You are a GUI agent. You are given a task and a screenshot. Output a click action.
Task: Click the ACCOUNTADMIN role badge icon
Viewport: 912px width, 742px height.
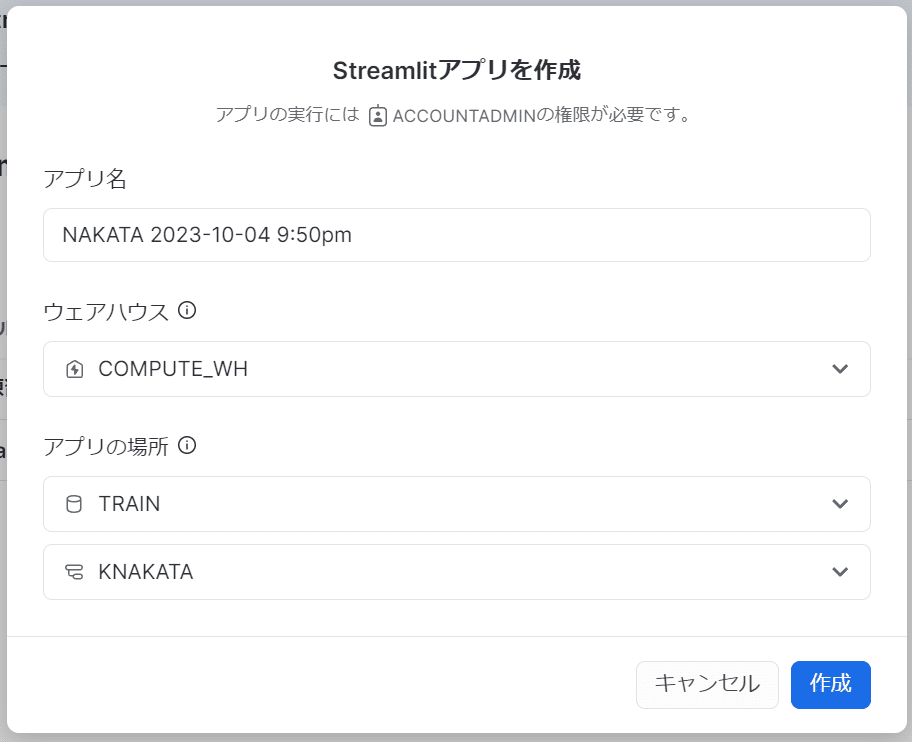(x=377, y=115)
